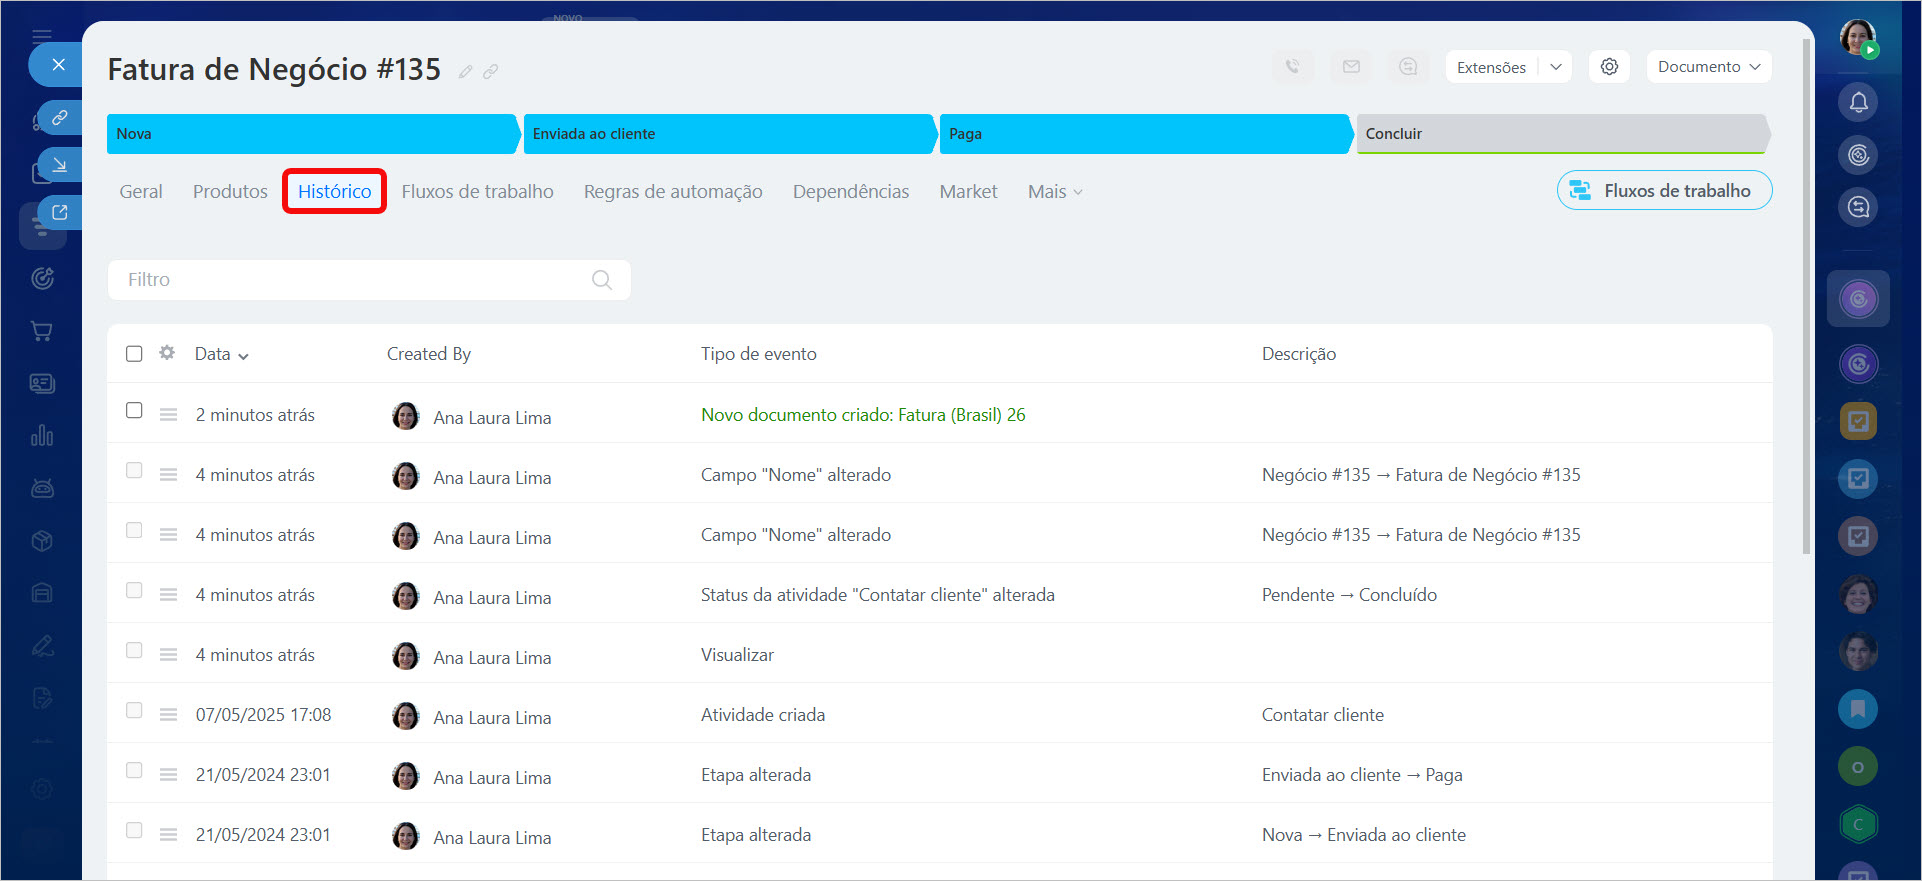Click the Fluxos de trabalho button on right

coord(1664,191)
